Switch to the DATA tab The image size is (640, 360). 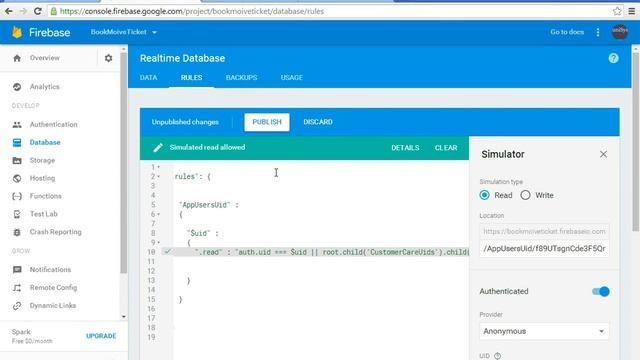tap(149, 78)
